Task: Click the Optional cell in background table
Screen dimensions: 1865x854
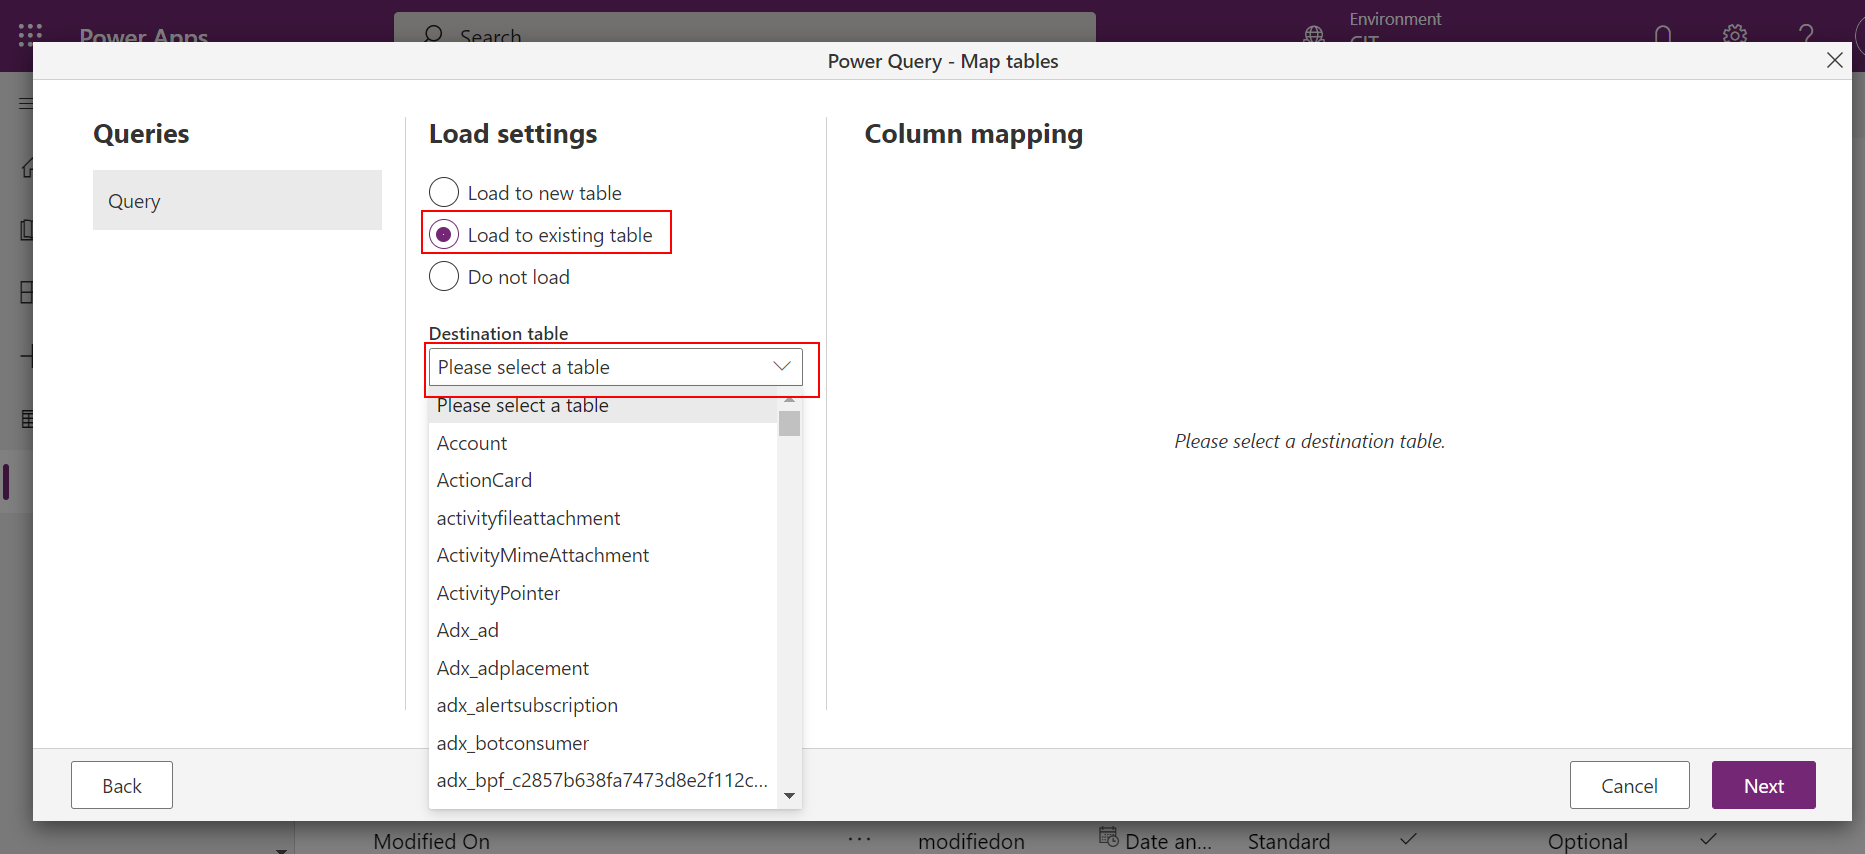Action: (1587, 841)
